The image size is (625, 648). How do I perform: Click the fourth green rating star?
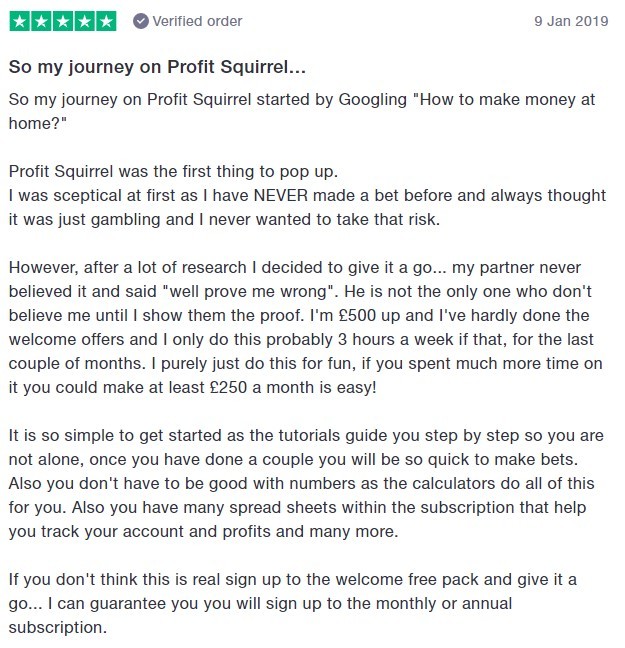point(84,21)
